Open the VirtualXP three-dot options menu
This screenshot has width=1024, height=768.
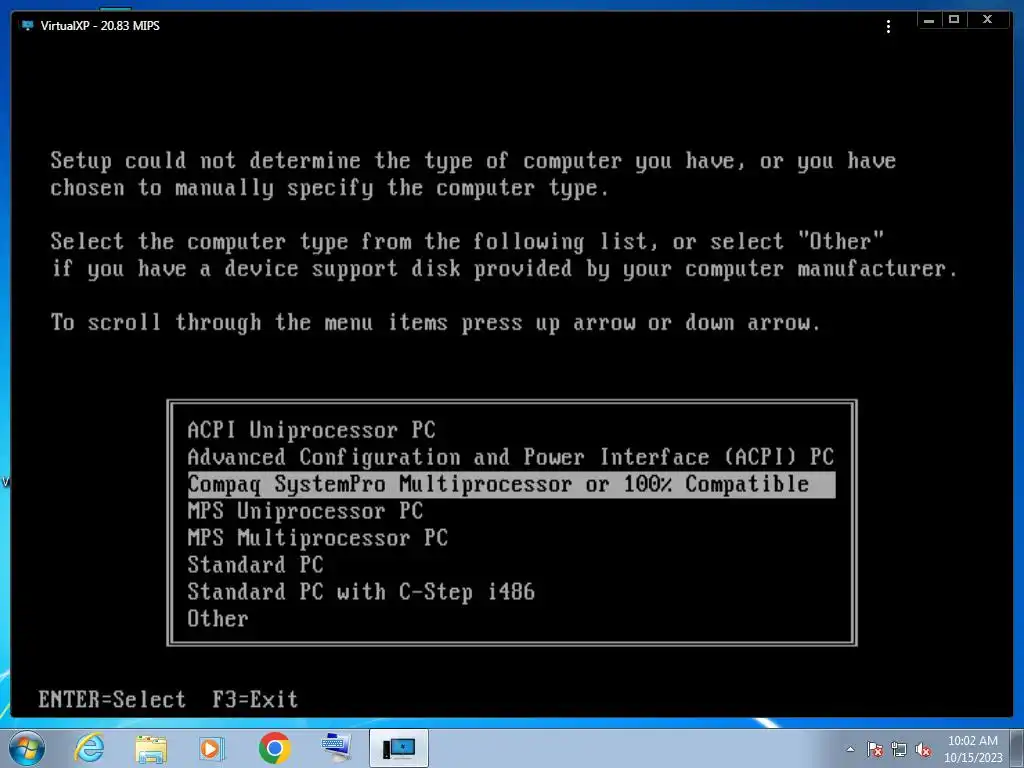click(888, 26)
